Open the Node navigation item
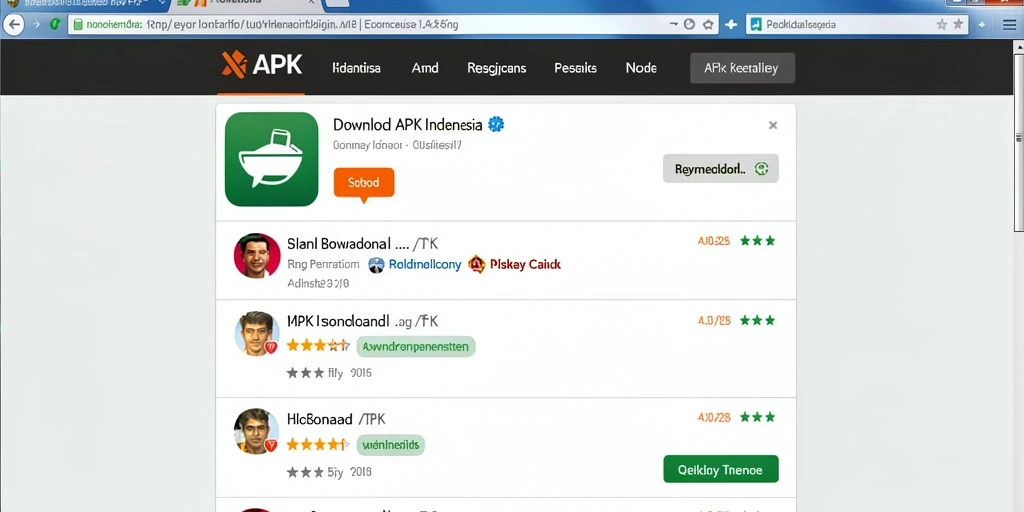Viewport: 1024px width, 512px height. pos(641,68)
